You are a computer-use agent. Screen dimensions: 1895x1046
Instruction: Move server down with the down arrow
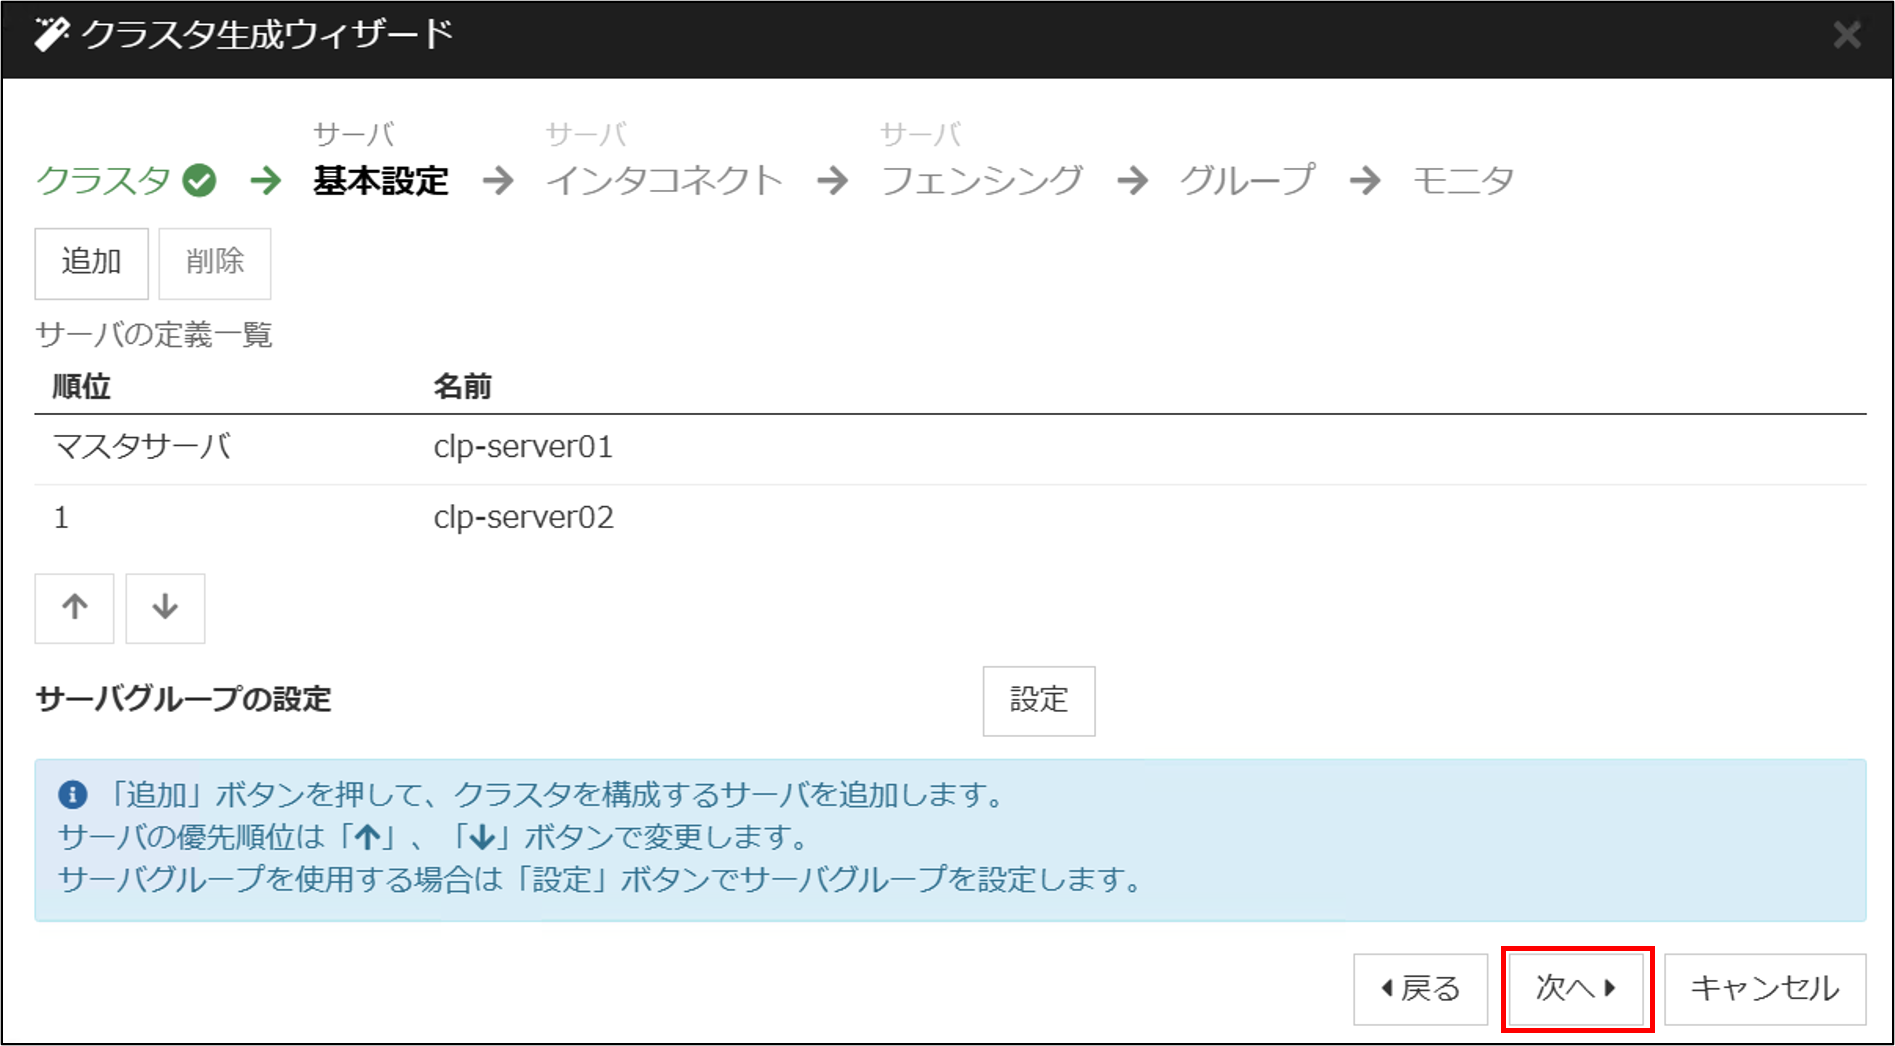pyautogui.click(x=165, y=608)
